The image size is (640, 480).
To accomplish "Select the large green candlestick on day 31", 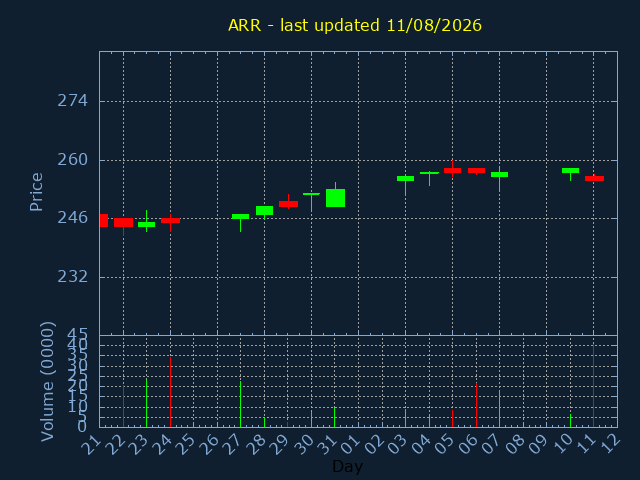I will pos(336,198).
